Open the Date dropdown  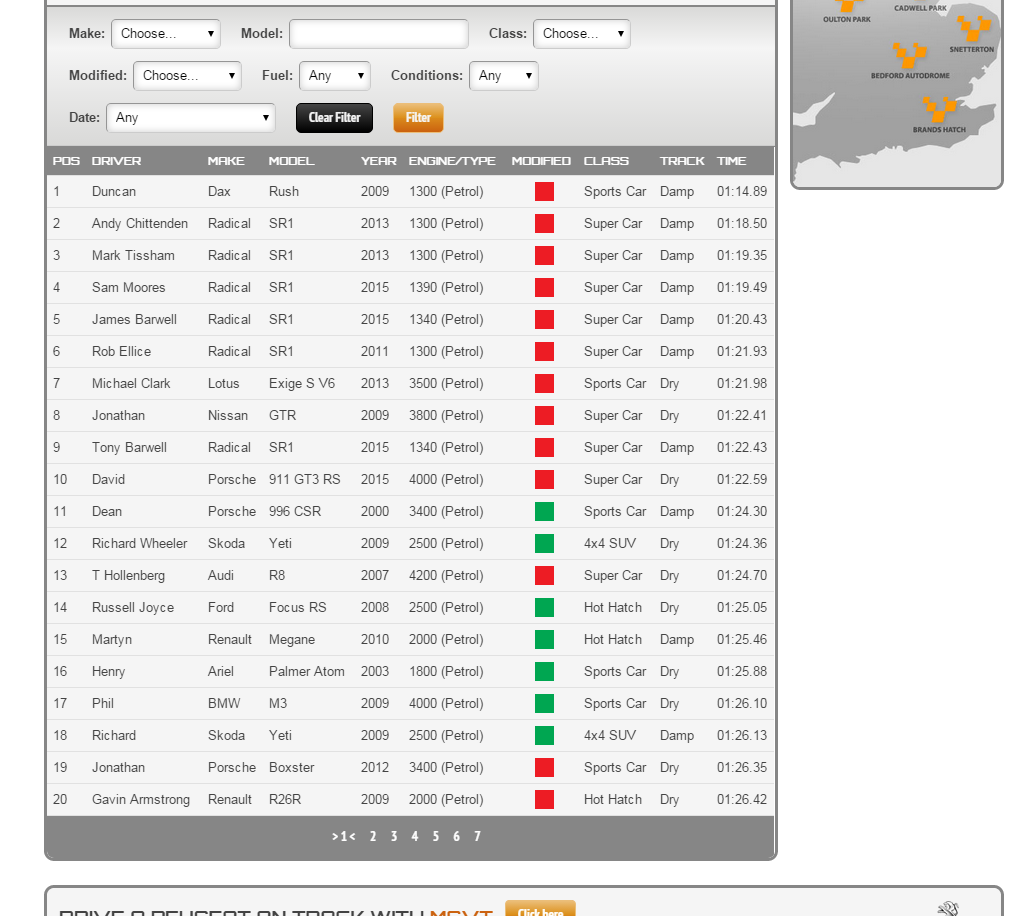click(191, 118)
